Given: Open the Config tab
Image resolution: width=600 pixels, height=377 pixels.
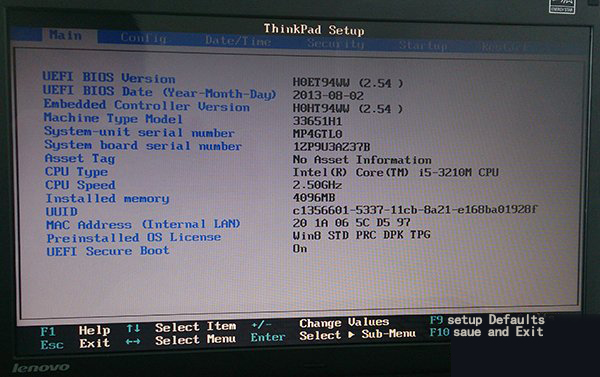Looking at the screenshot, I should [143, 38].
